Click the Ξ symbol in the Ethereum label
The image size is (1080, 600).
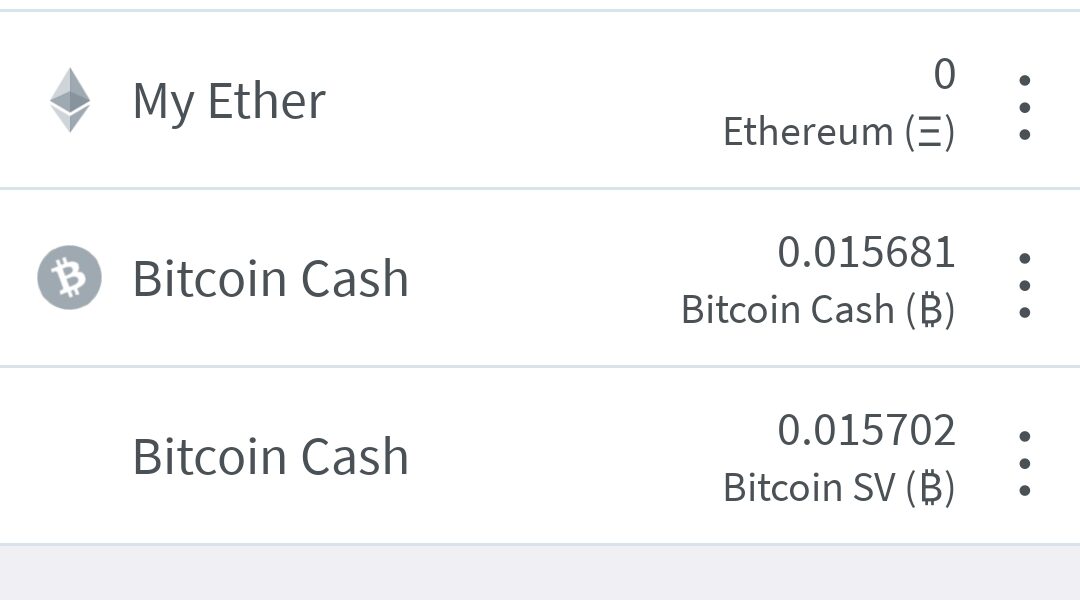click(x=930, y=133)
